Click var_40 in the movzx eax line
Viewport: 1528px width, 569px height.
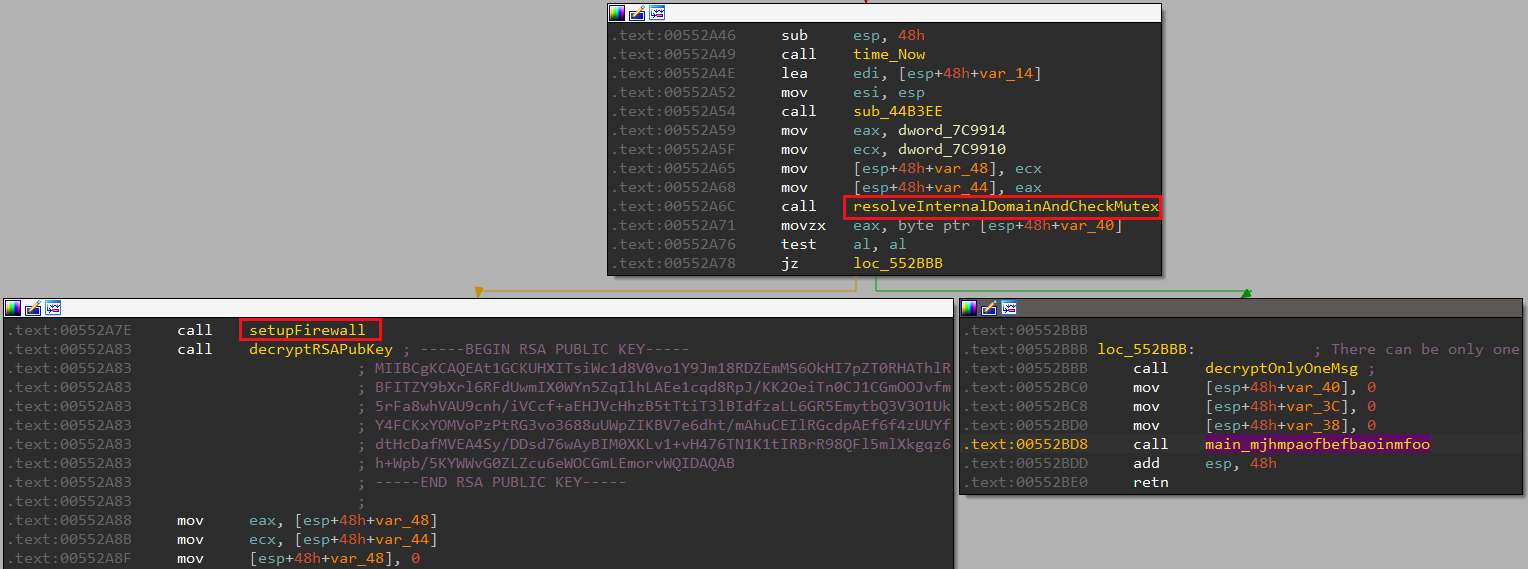pos(1086,225)
